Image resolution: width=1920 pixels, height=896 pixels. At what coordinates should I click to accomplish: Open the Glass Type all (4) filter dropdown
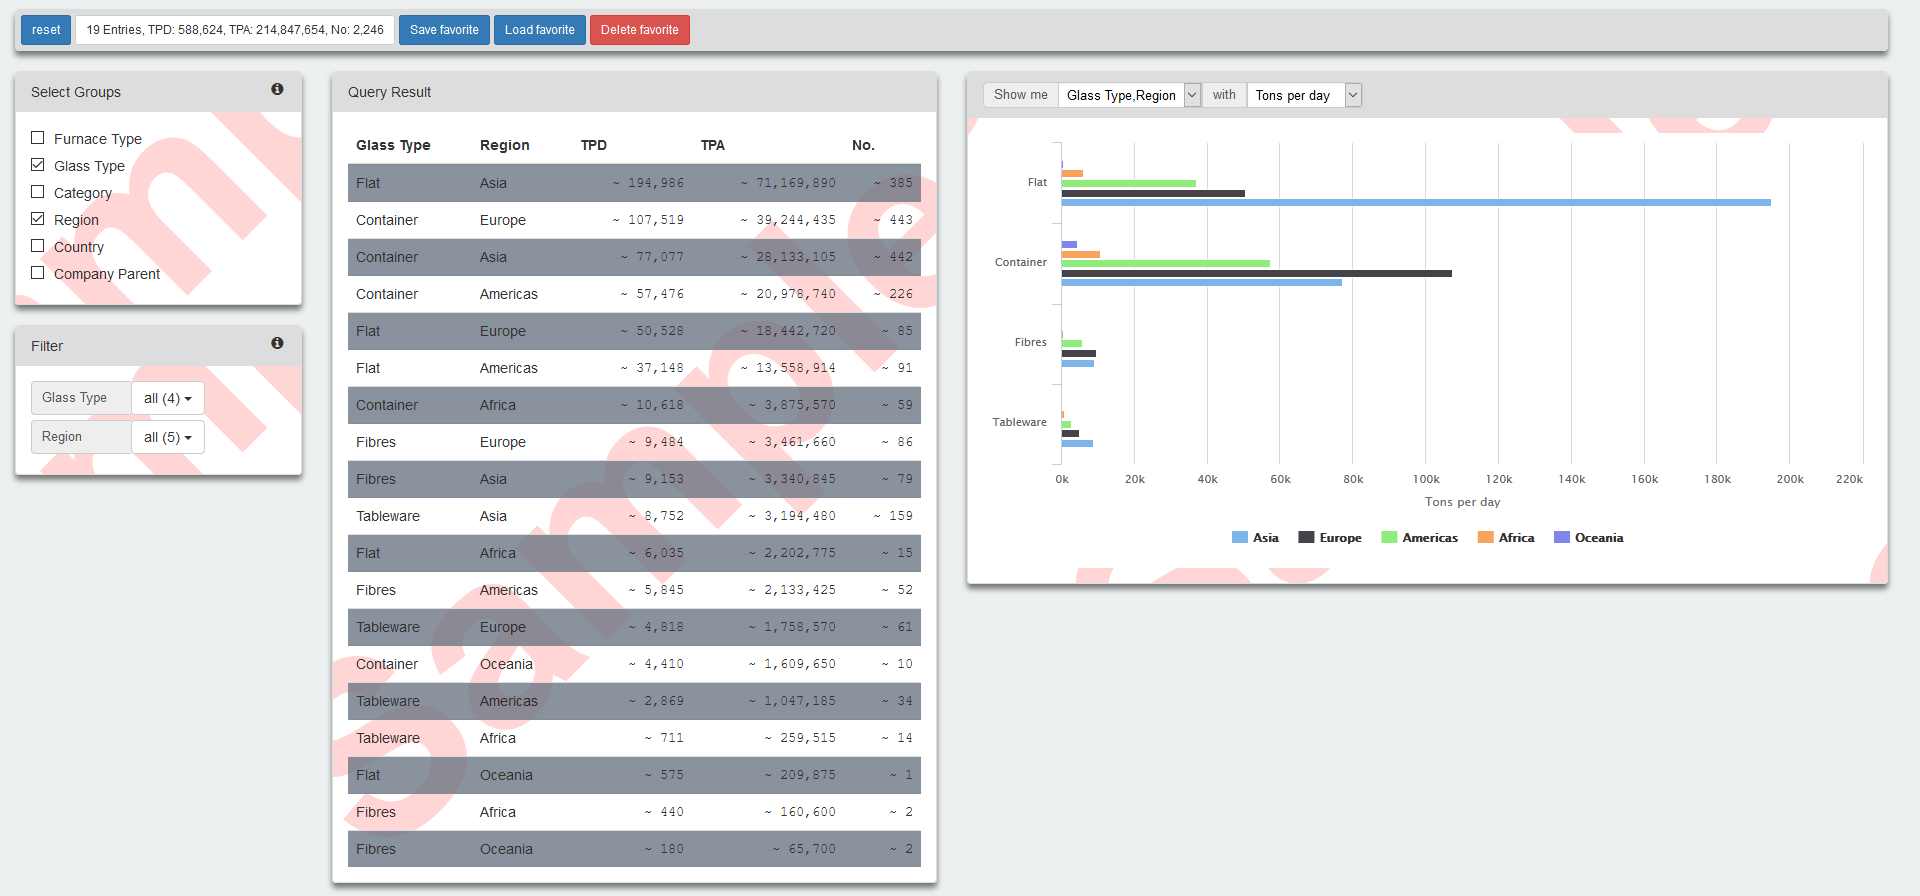coord(168,398)
